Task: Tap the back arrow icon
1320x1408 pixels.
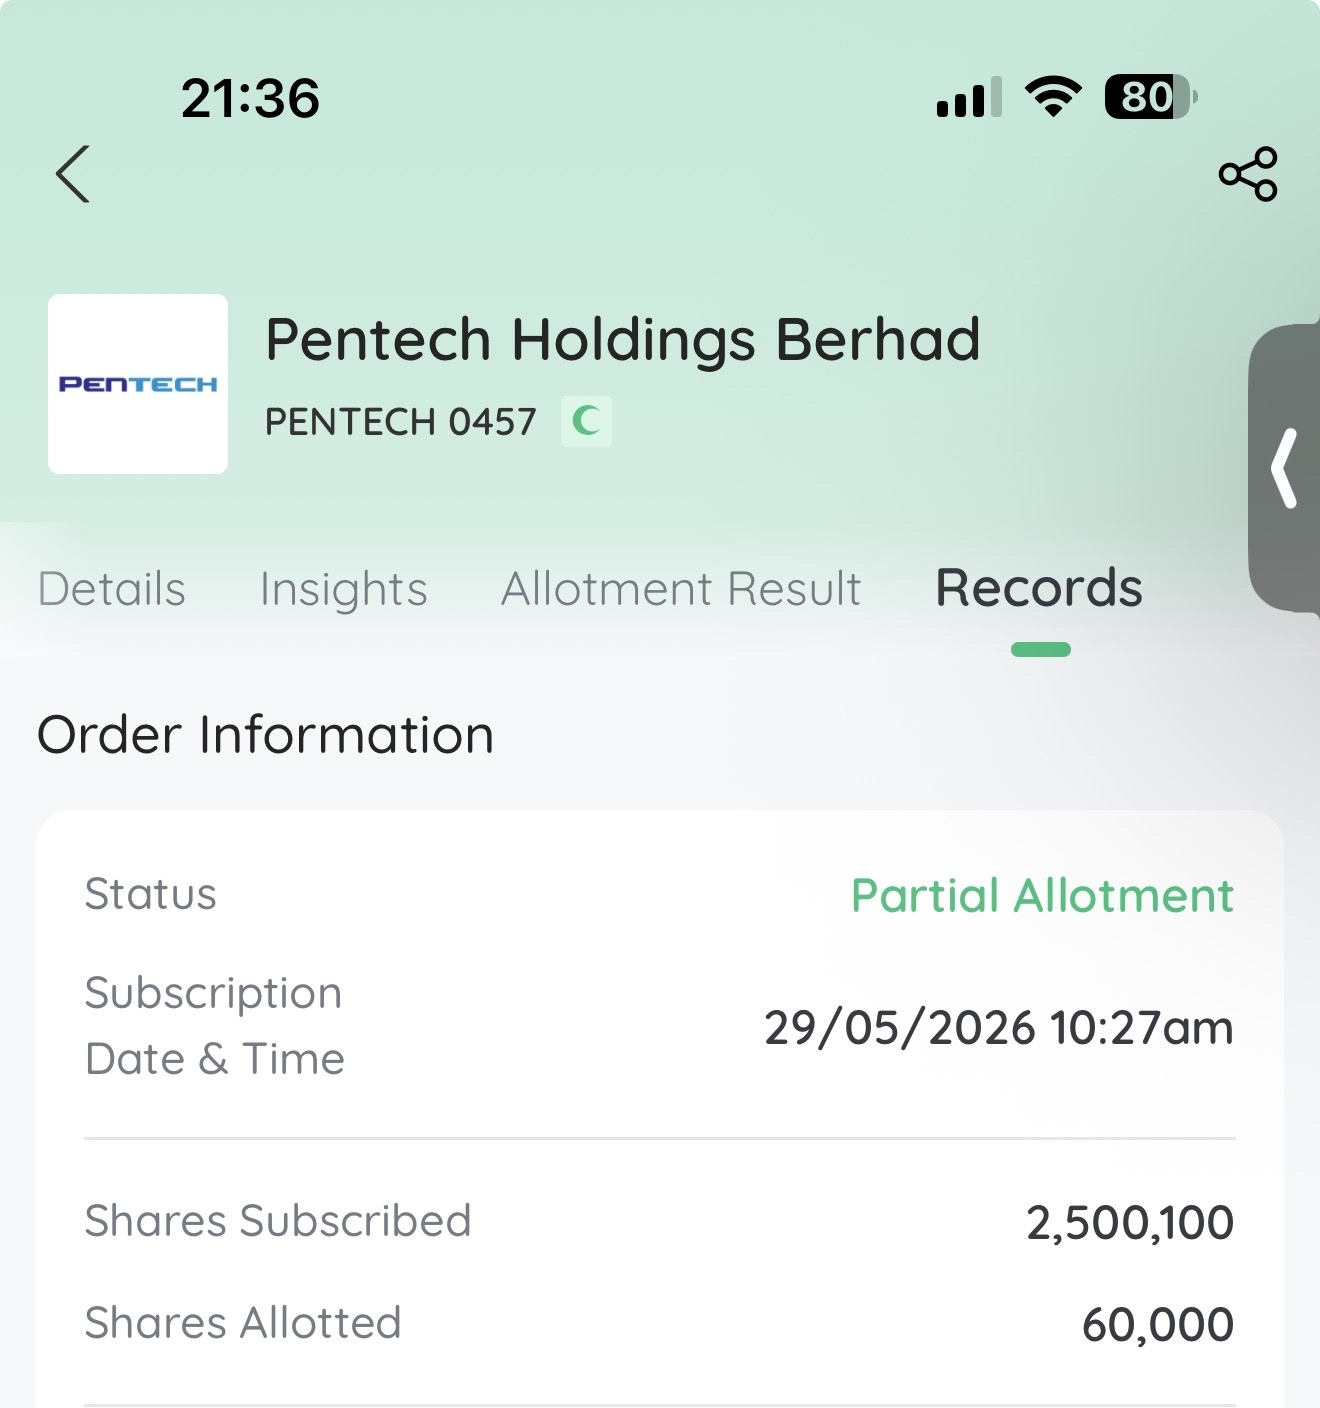Action: 73,174
